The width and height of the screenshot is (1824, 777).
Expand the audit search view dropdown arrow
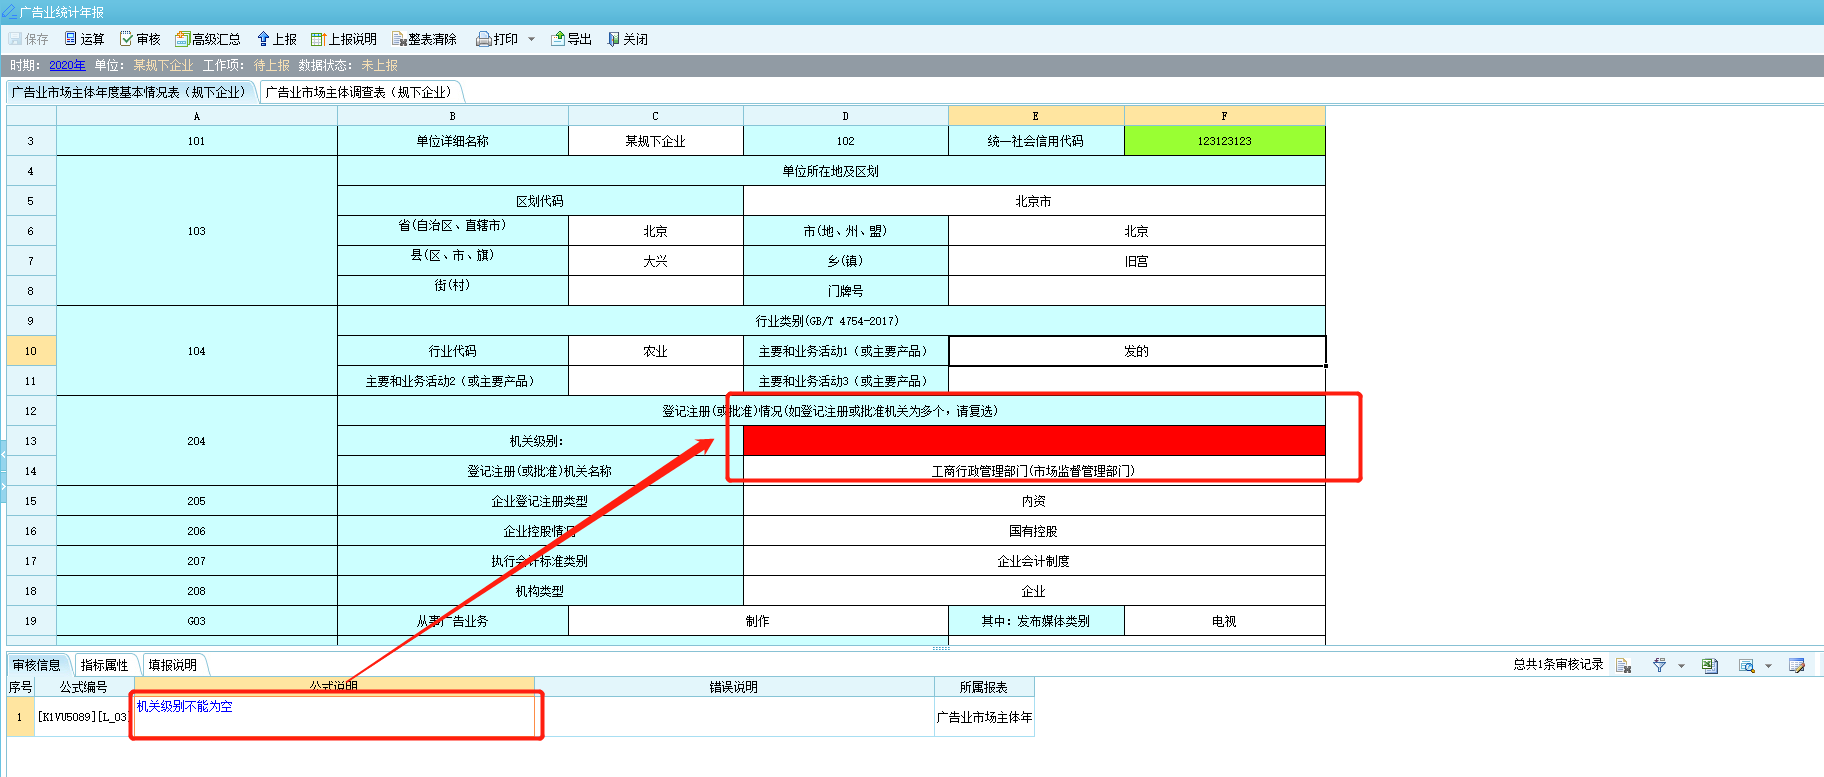coord(1768,666)
